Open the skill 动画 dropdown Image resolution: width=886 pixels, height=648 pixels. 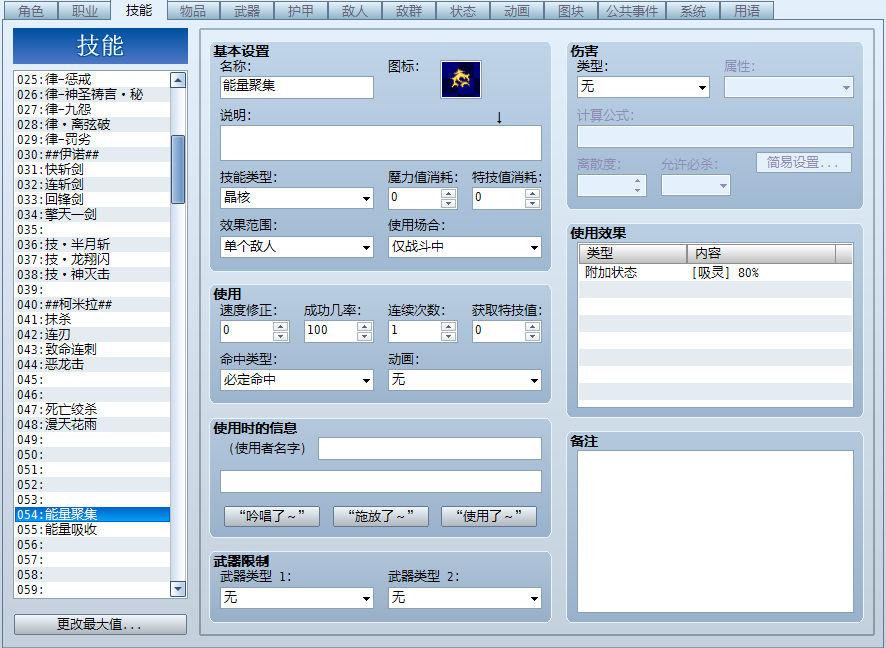(x=464, y=380)
